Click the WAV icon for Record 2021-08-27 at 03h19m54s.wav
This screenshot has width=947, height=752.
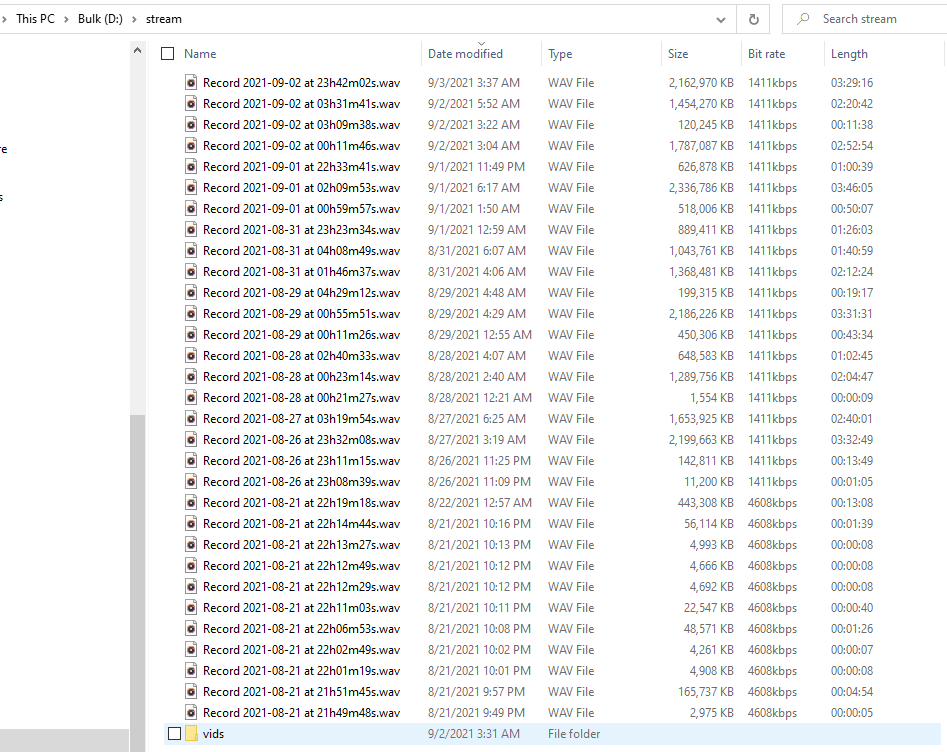click(x=191, y=419)
